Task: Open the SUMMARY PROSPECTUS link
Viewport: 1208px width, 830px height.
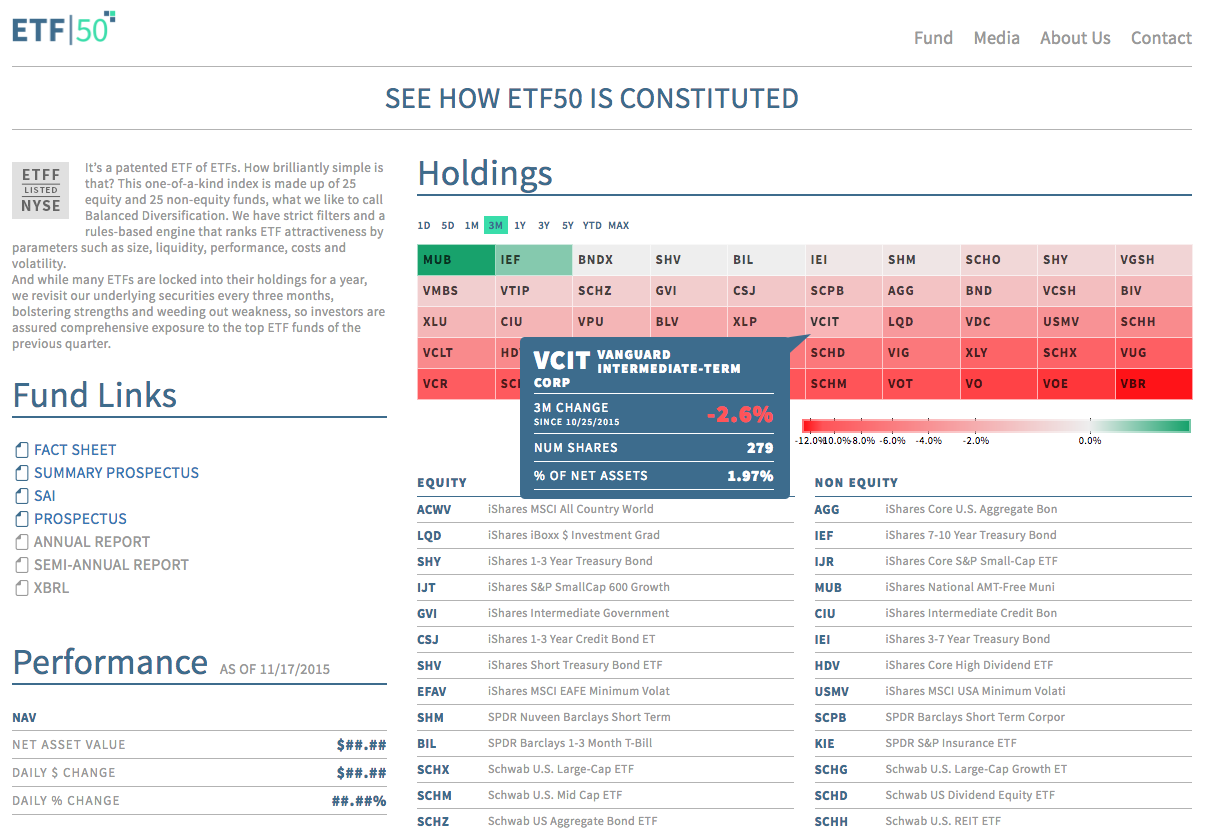Action: [x=116, y=473]
